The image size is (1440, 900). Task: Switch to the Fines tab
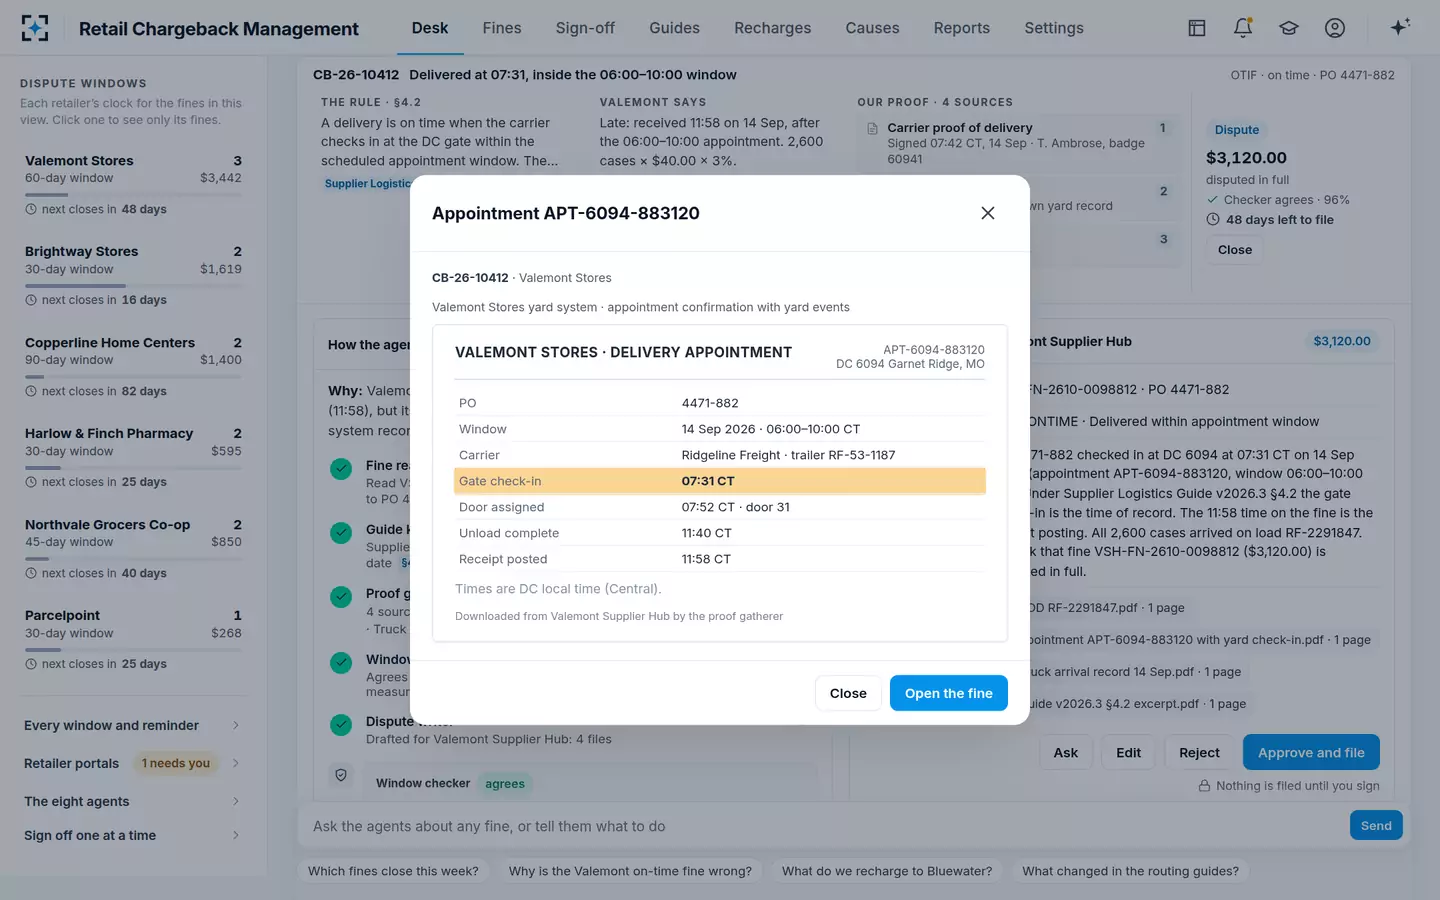(502, 28)
